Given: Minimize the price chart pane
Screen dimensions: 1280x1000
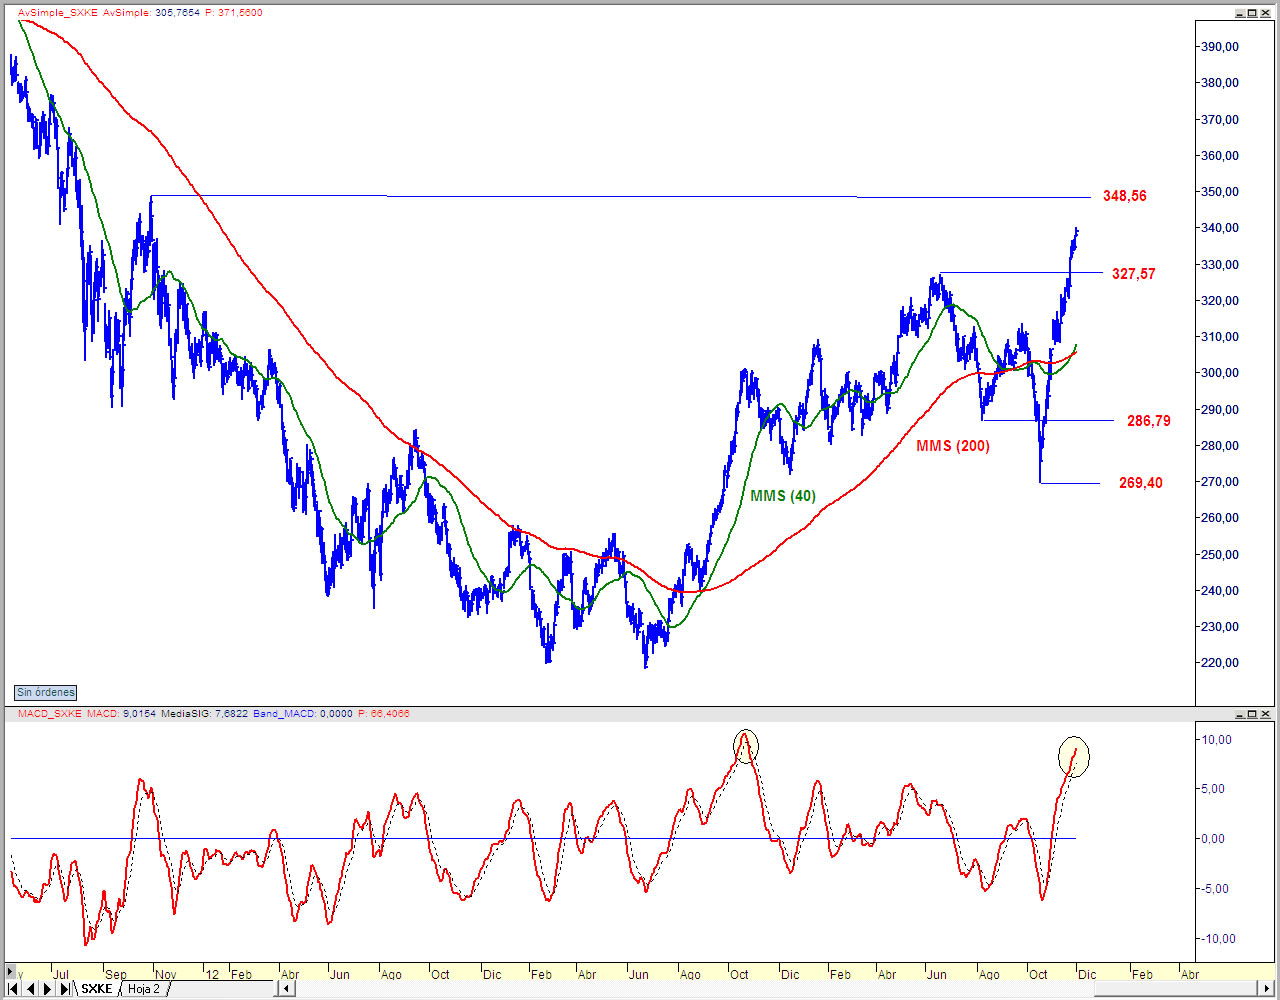Looking at the screenshot, I should click(x=1239, y=13).
